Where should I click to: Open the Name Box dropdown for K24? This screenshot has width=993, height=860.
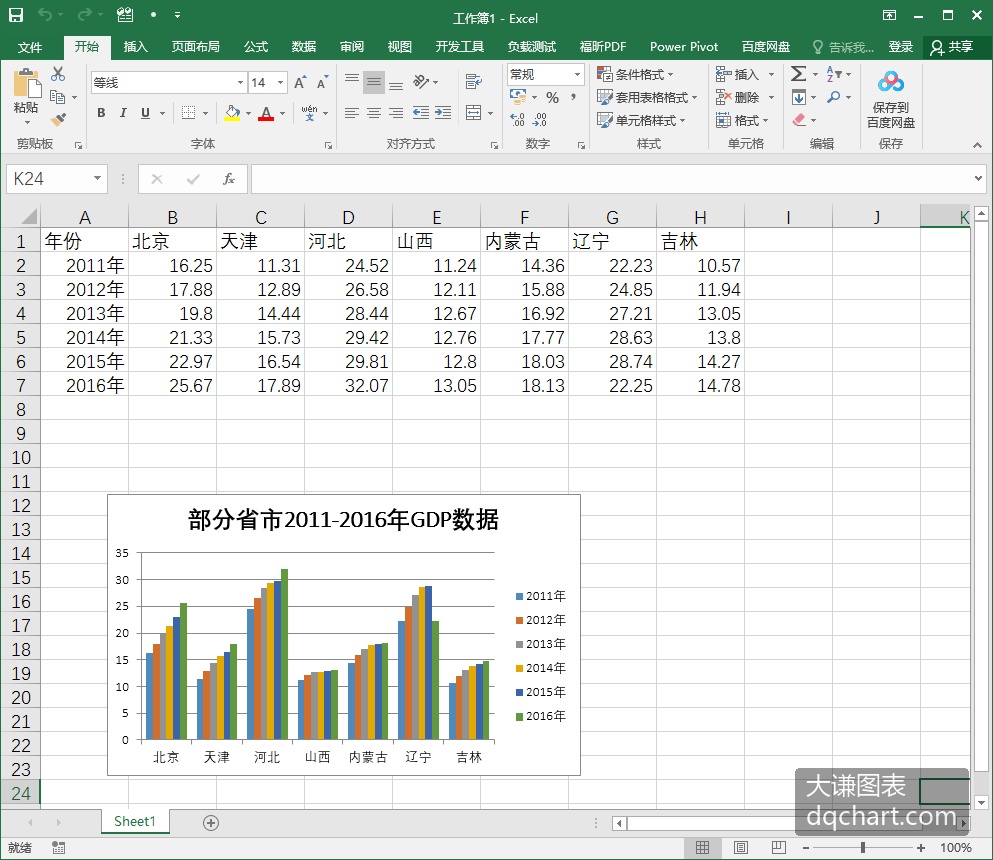pos(97,179)
